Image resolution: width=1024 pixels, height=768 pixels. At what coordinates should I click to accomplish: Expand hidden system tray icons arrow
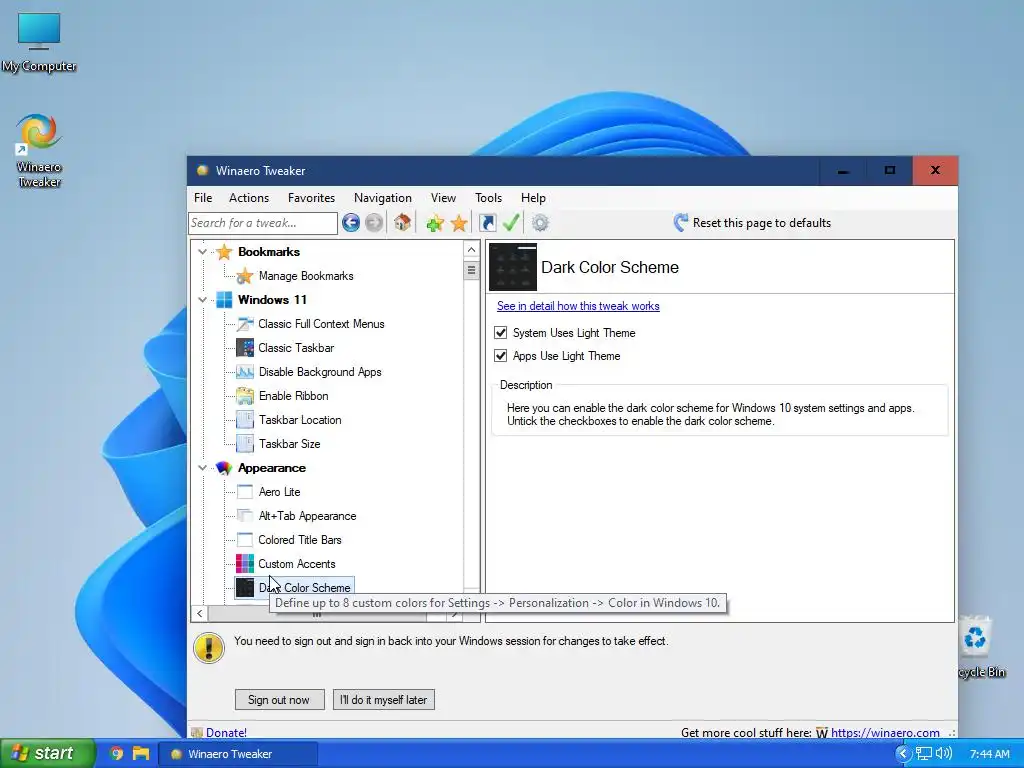point(903,754)
